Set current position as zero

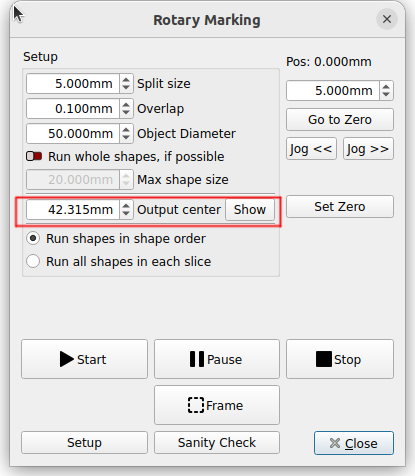340,207
